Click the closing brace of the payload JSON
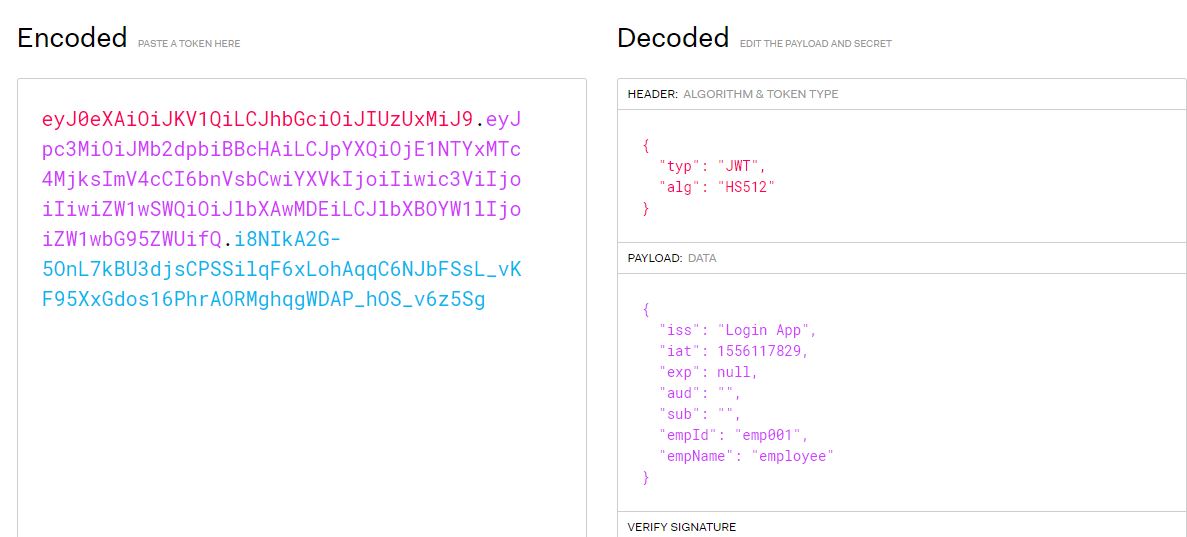Screen dimensions: 1187x537 tap(646, 478)
